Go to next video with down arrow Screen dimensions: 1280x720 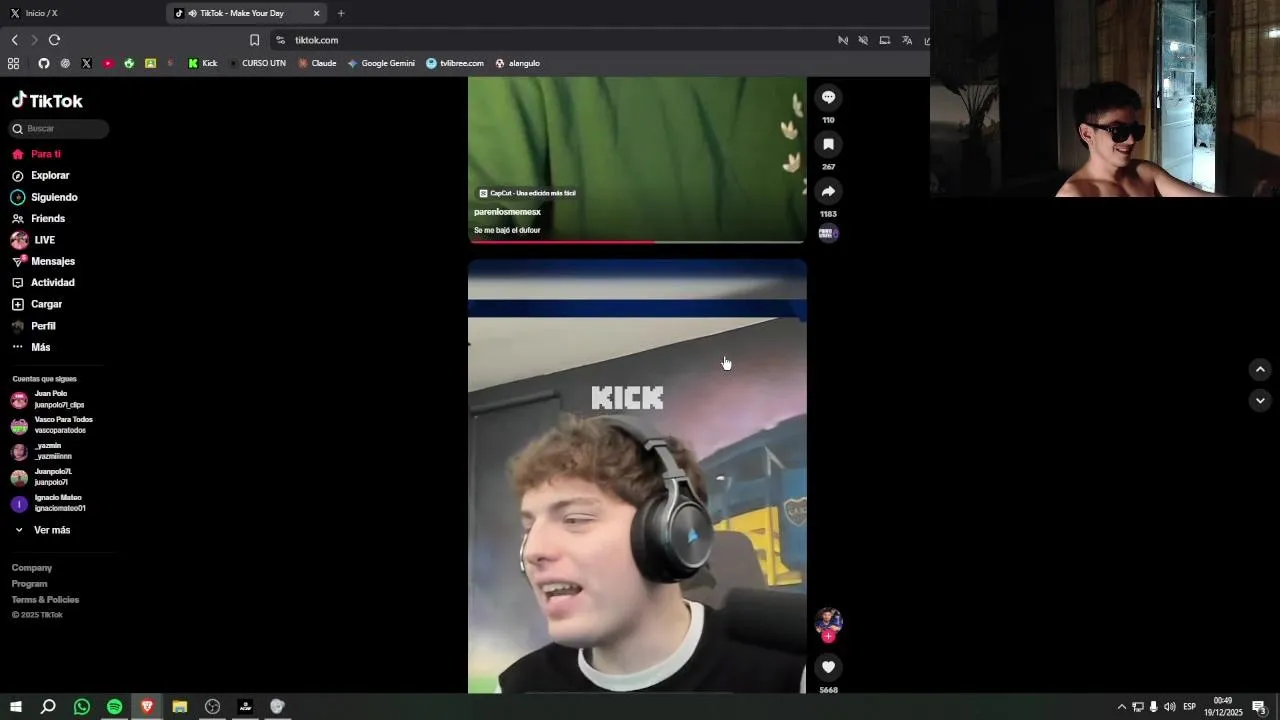[x=1260, y=400]
